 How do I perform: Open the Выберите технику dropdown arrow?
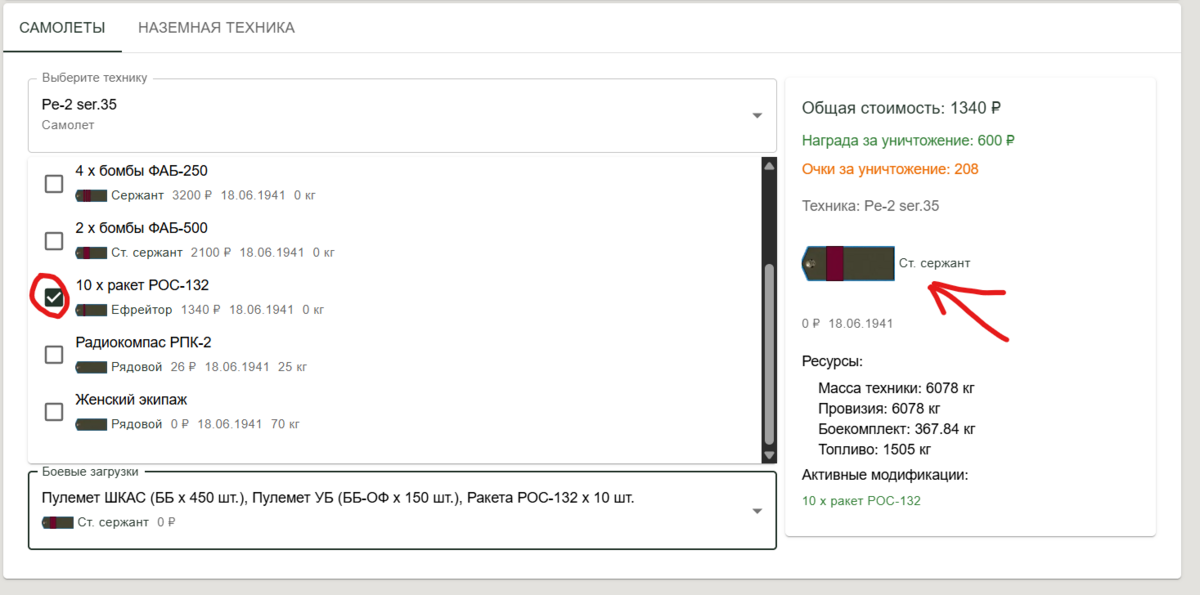click(757, 116)
